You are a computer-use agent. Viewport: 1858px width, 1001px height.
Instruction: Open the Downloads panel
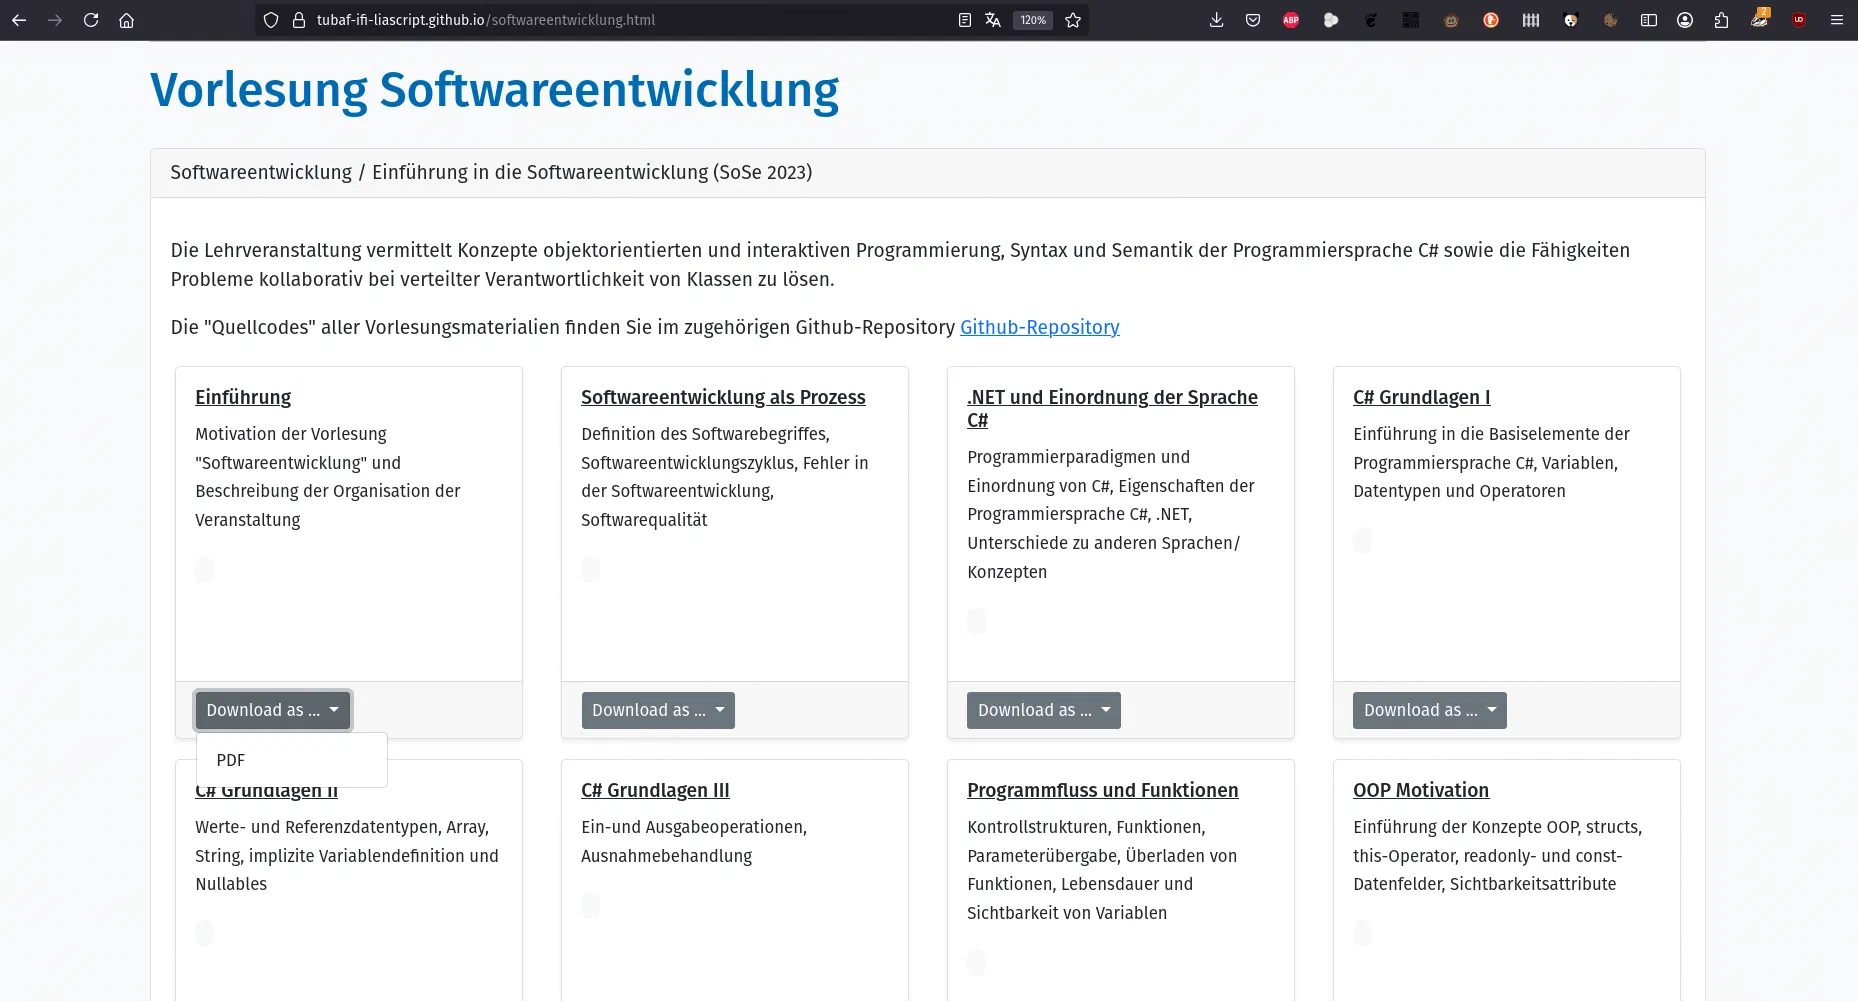click(x=1216, y=20)
